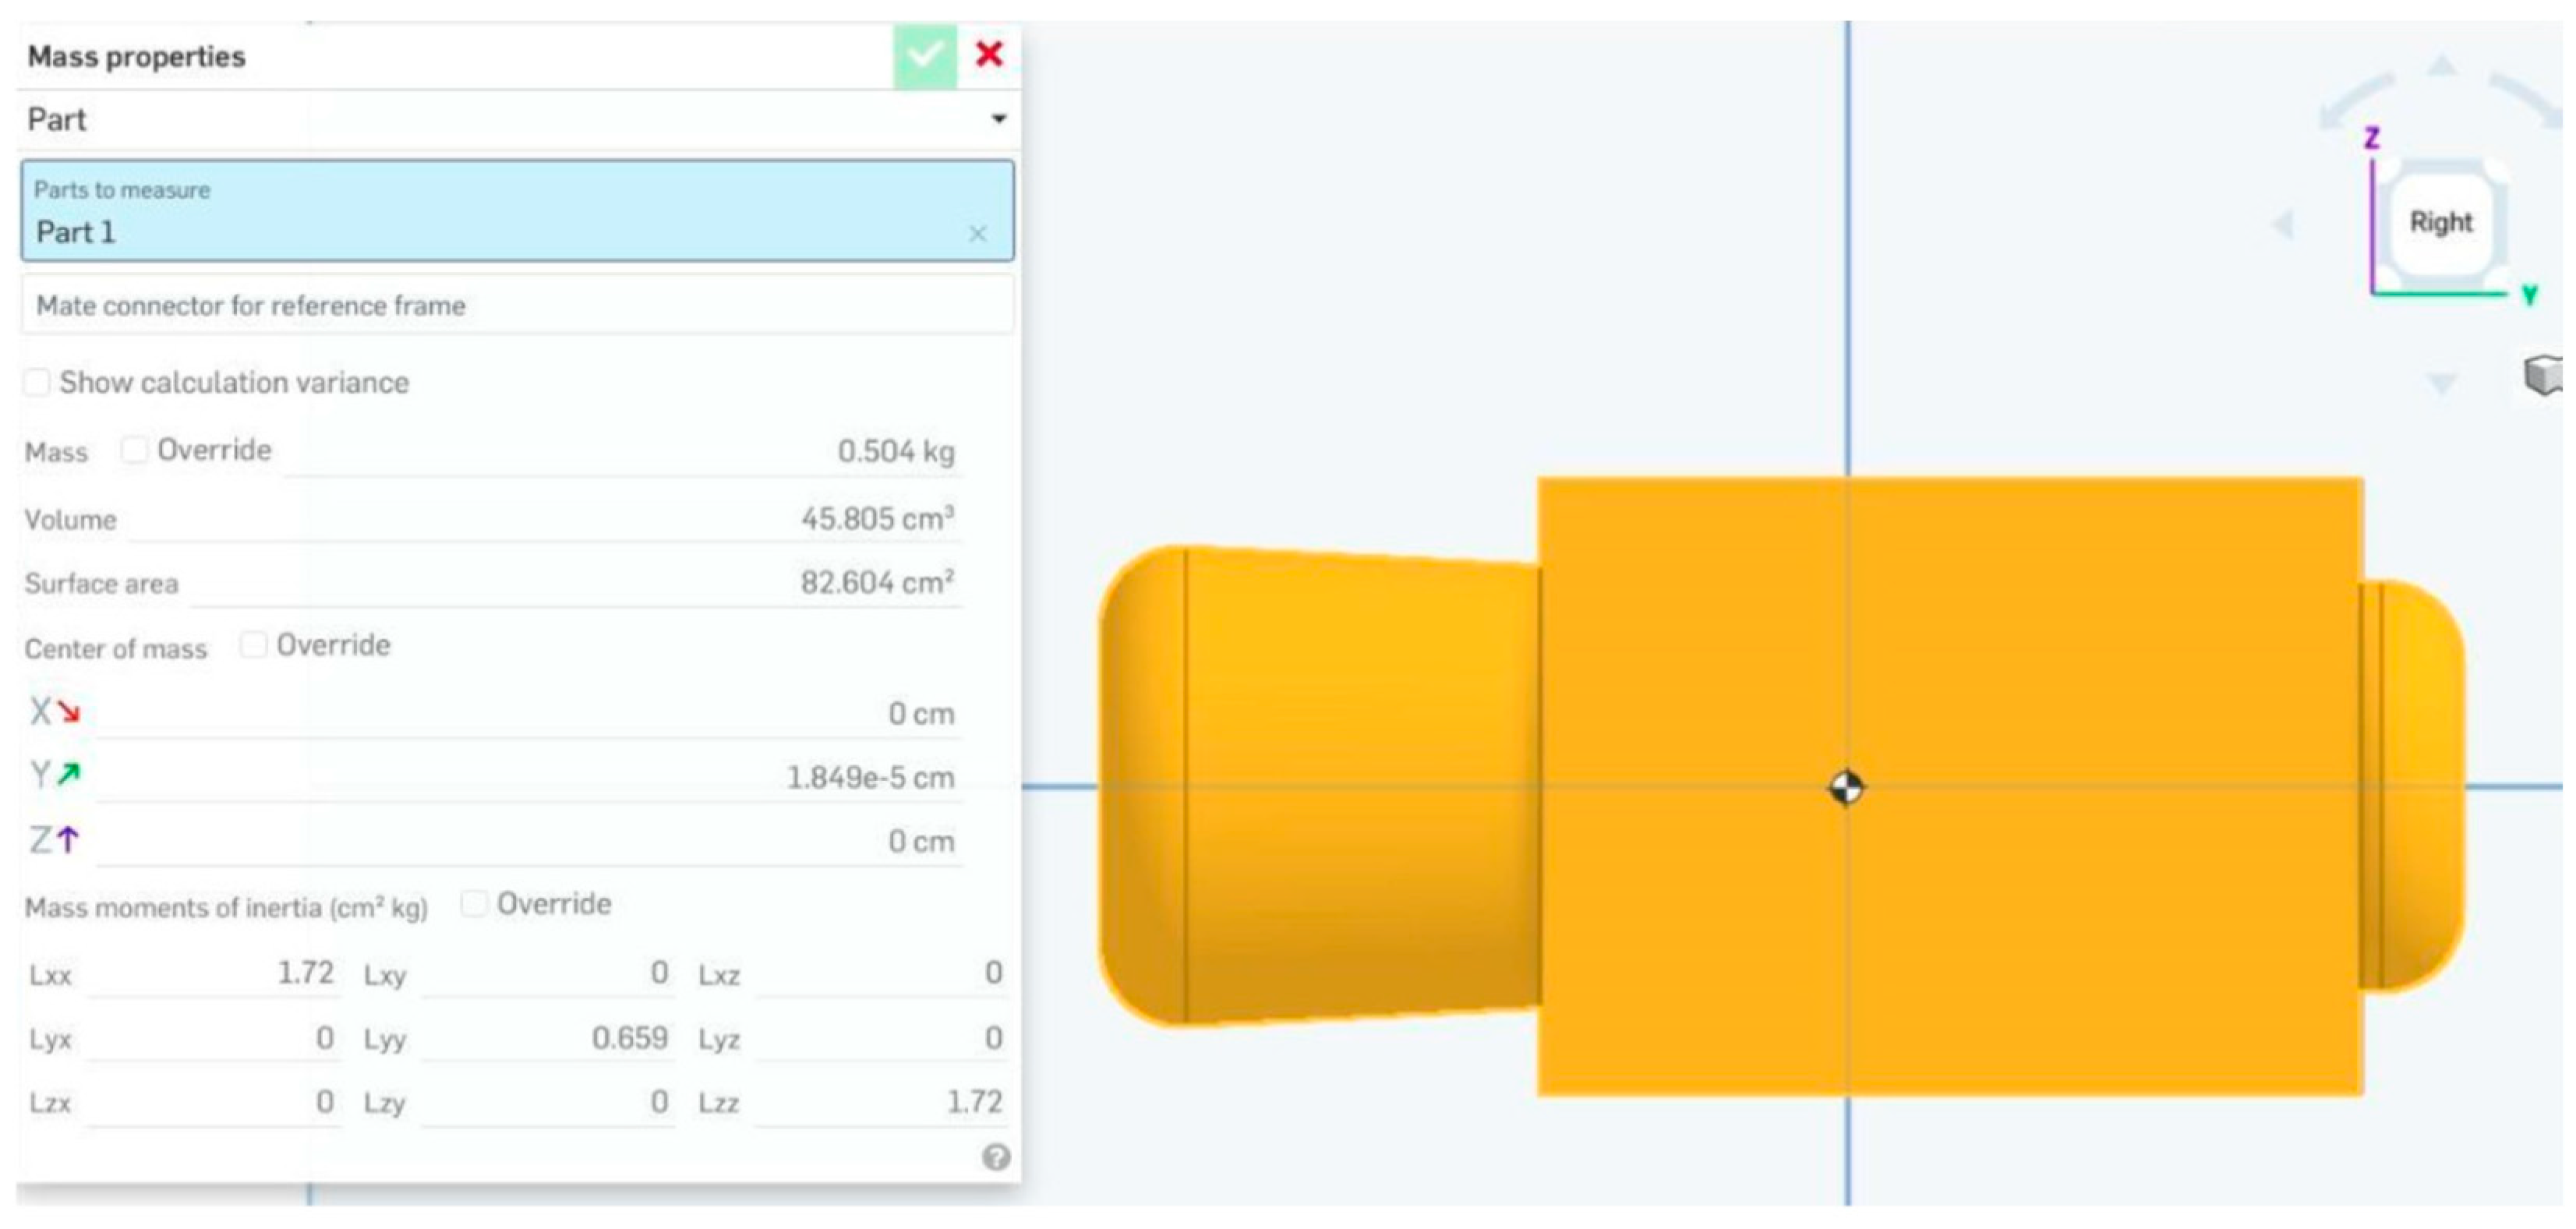
Task: Rotate view up with top arrow
Action: click(x=2442, y=67)
